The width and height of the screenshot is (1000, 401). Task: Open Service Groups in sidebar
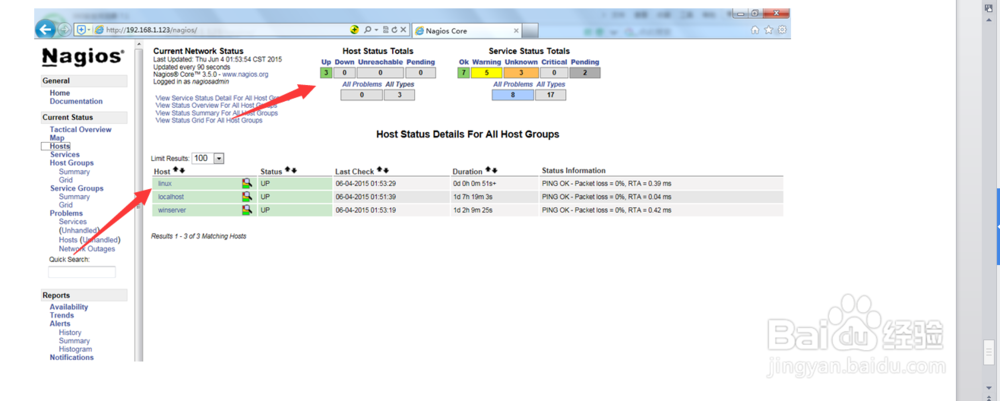(77, 189)
